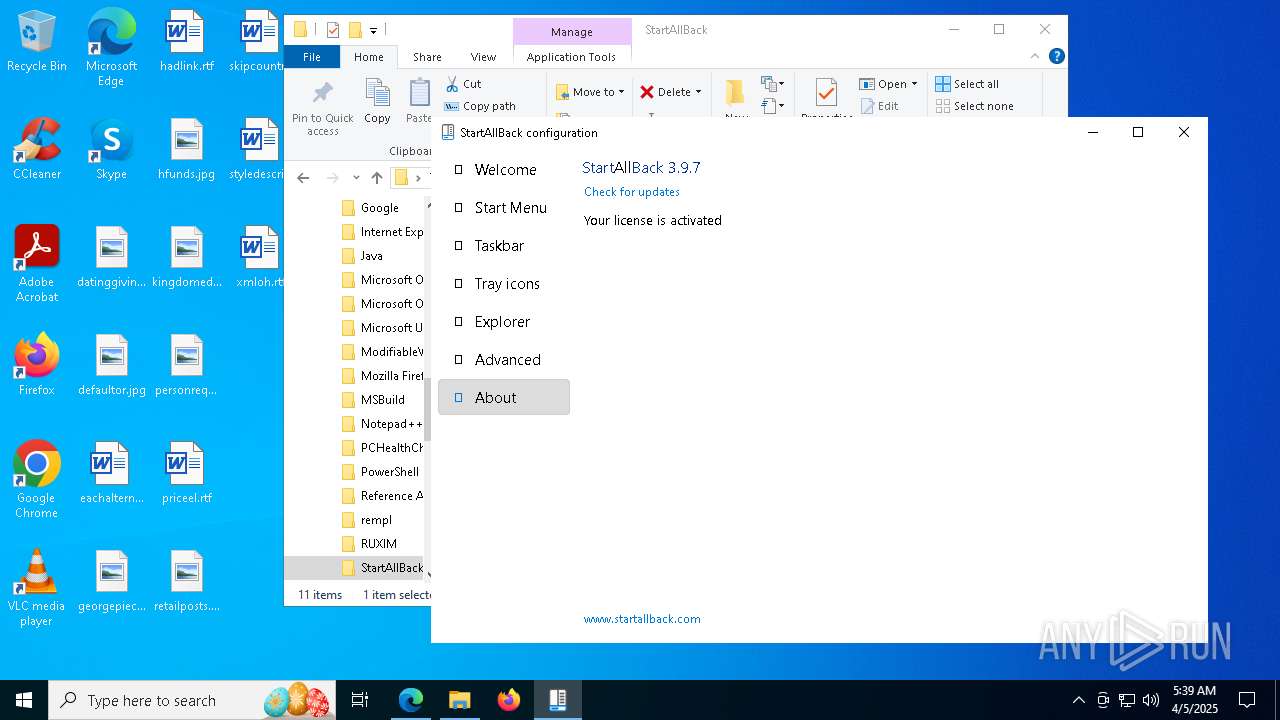Screen dimensions: 1280x720
Task: Open the Application Tools ribbon tab
Action: (x=571, y=57)
